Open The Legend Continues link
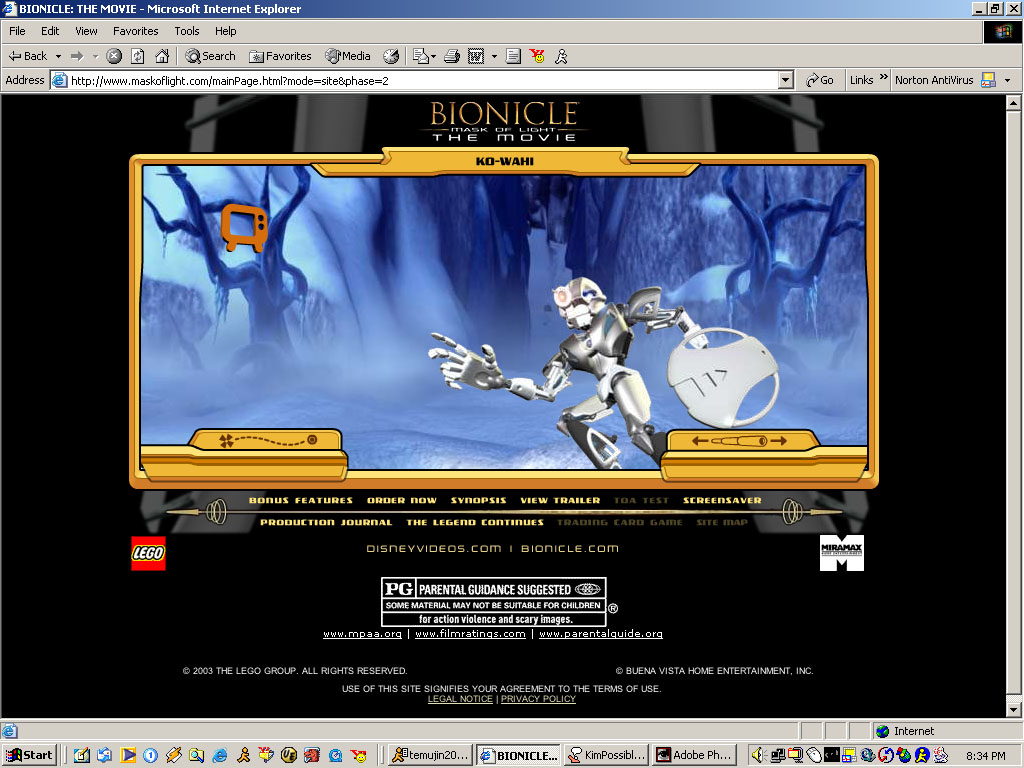 475,522
